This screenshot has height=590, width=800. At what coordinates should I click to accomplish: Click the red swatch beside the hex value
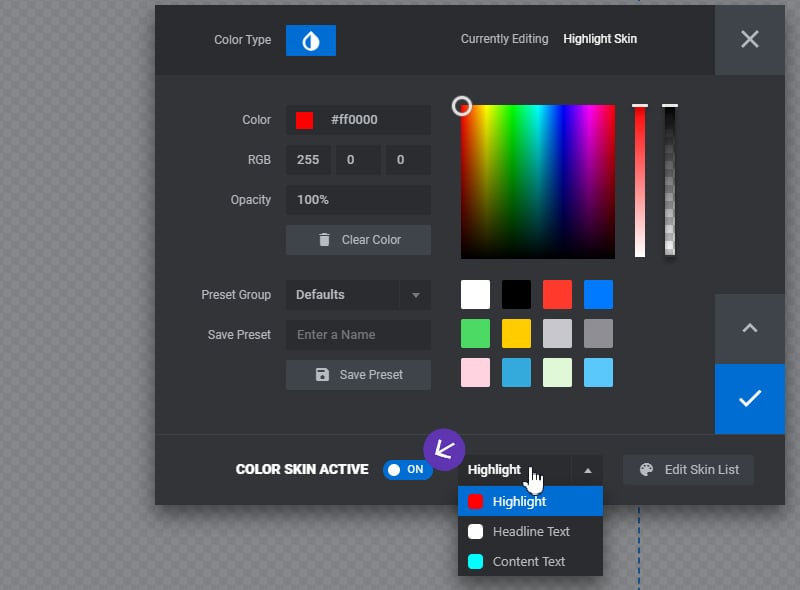(305, 120)
